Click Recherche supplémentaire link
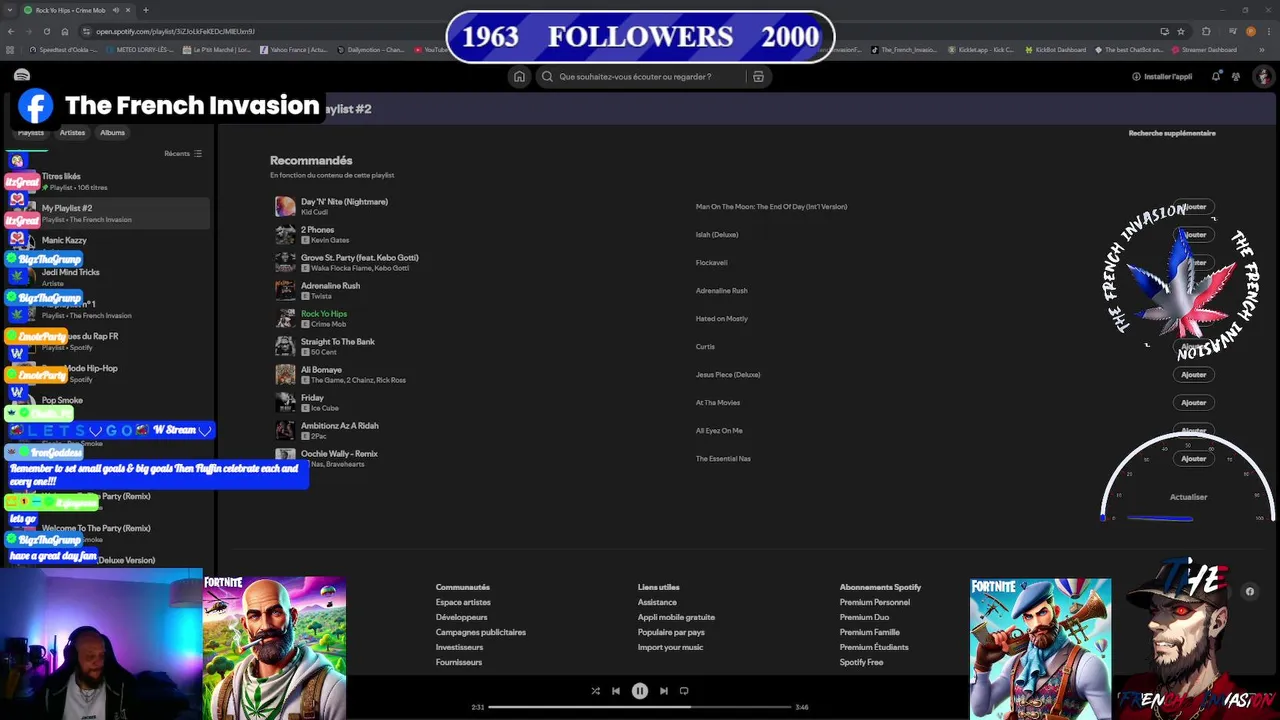Screen dimensions: 1280x720 click(1172, 133)
